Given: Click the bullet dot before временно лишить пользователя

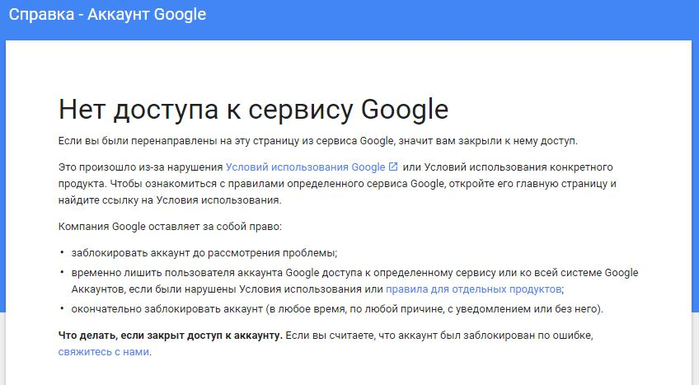Looking at the screenshot, I should click(x=62, y=272).
